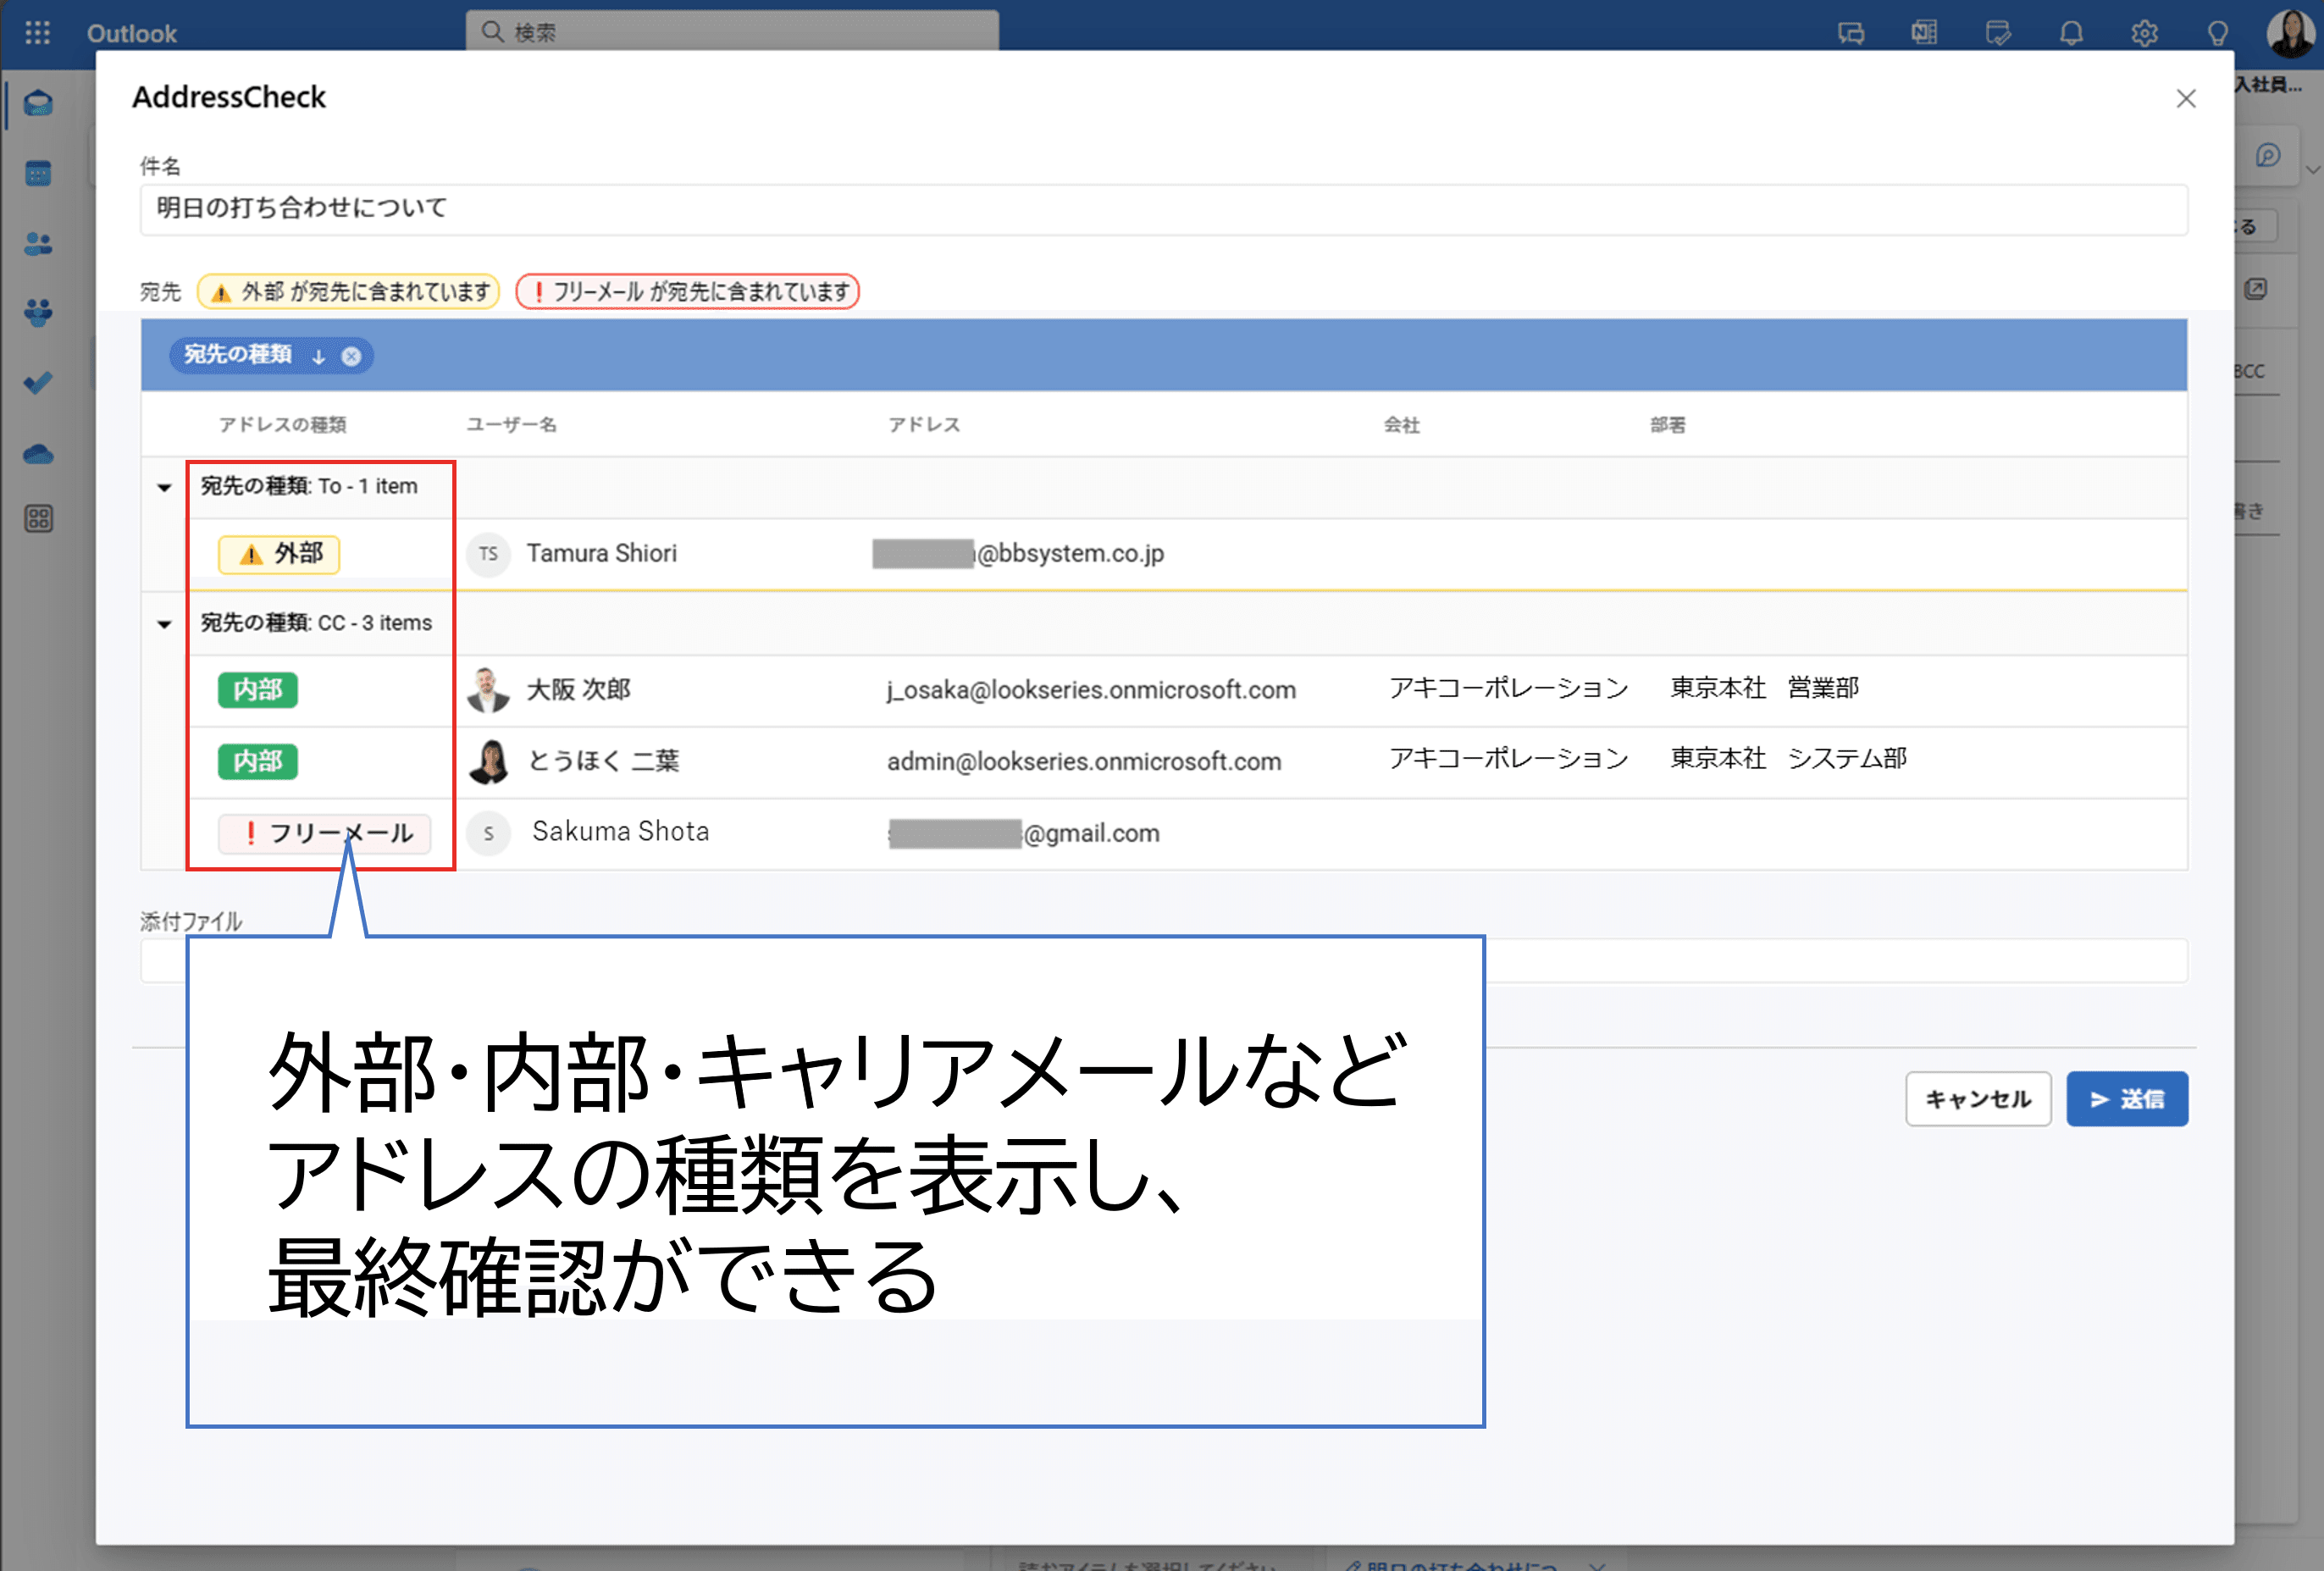Open the Groups icon in the sidebar
The height and width of the screenshot is (1571, 2324).
click(x=38, y=311)
